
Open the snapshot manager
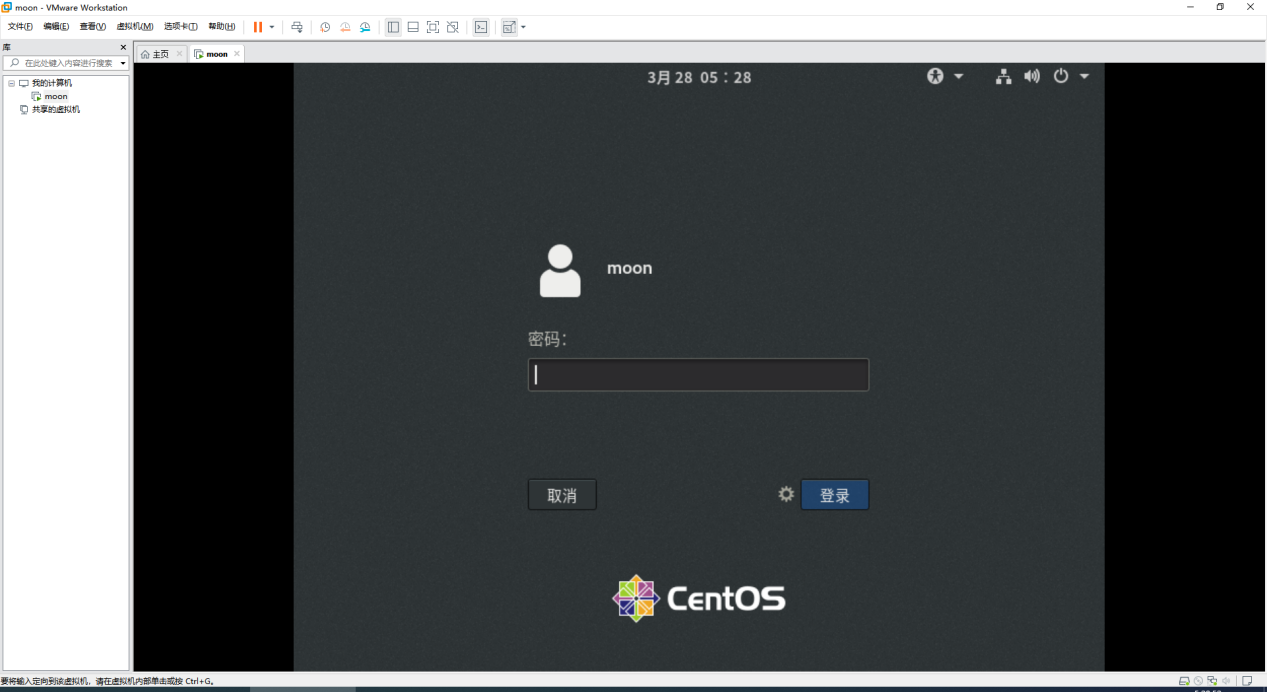pyautogui.click(x=365, y=27)
